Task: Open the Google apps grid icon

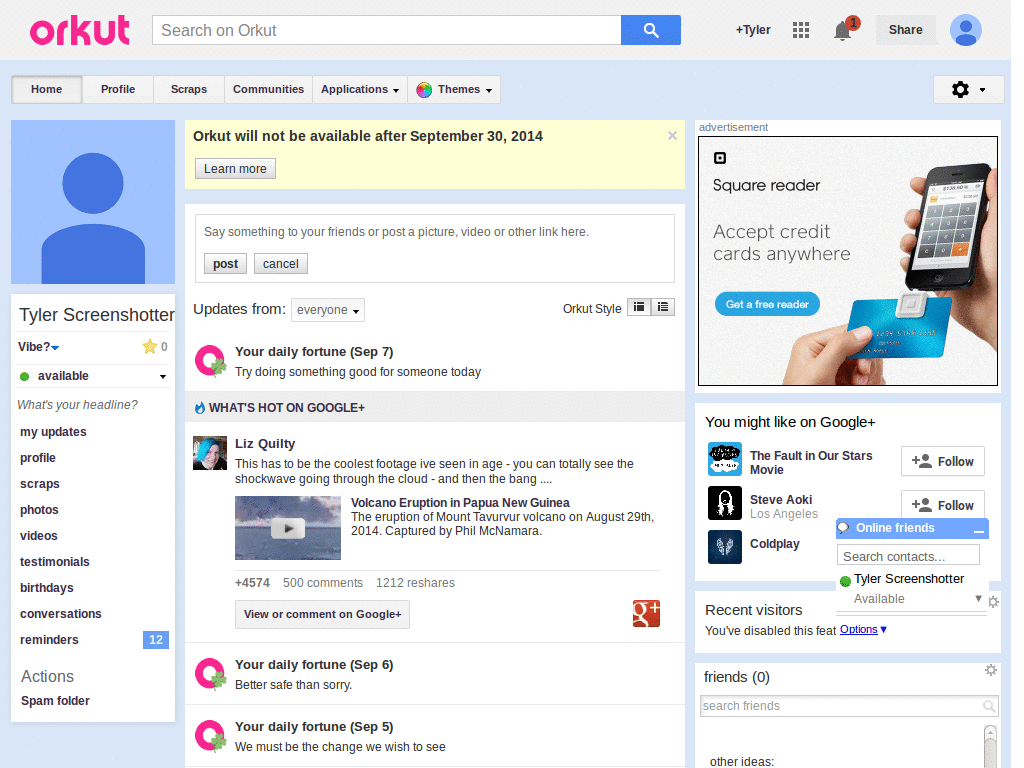Action: pos(801,30)
